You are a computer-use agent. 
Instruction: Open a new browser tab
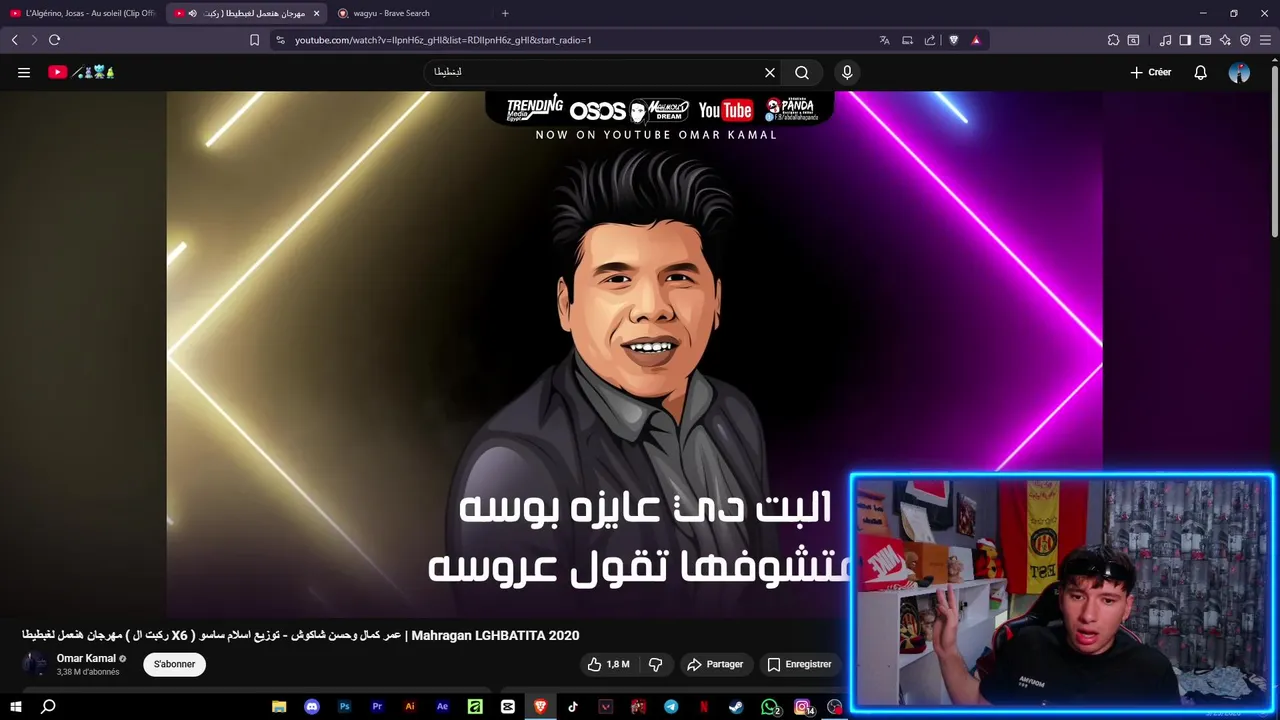click(x=505, y=13)
